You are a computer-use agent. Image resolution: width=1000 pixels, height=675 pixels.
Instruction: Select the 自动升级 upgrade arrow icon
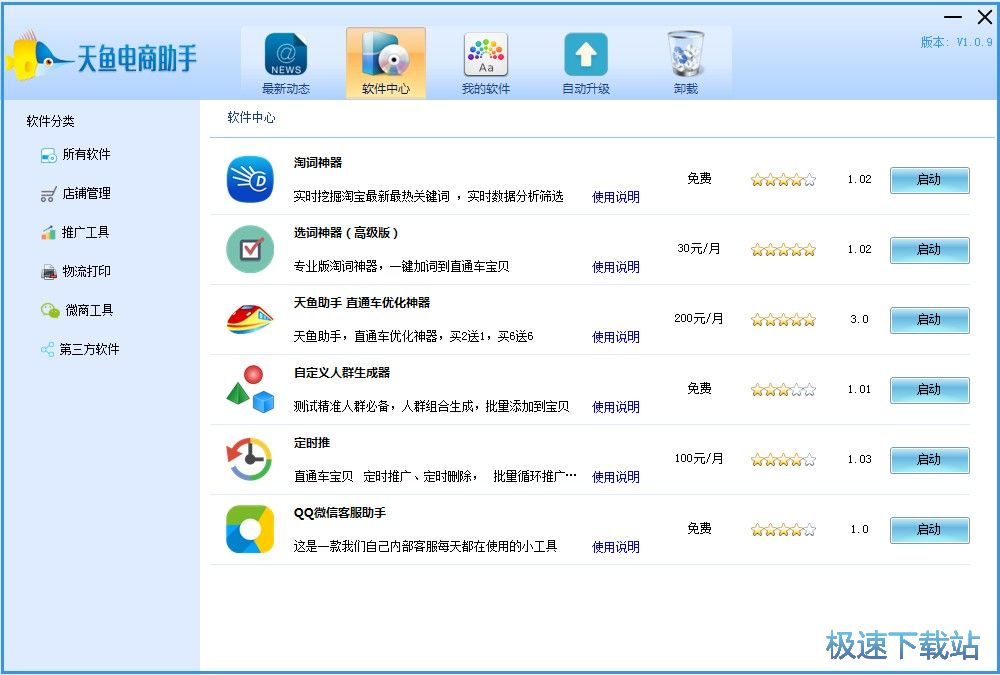(585, 55)
